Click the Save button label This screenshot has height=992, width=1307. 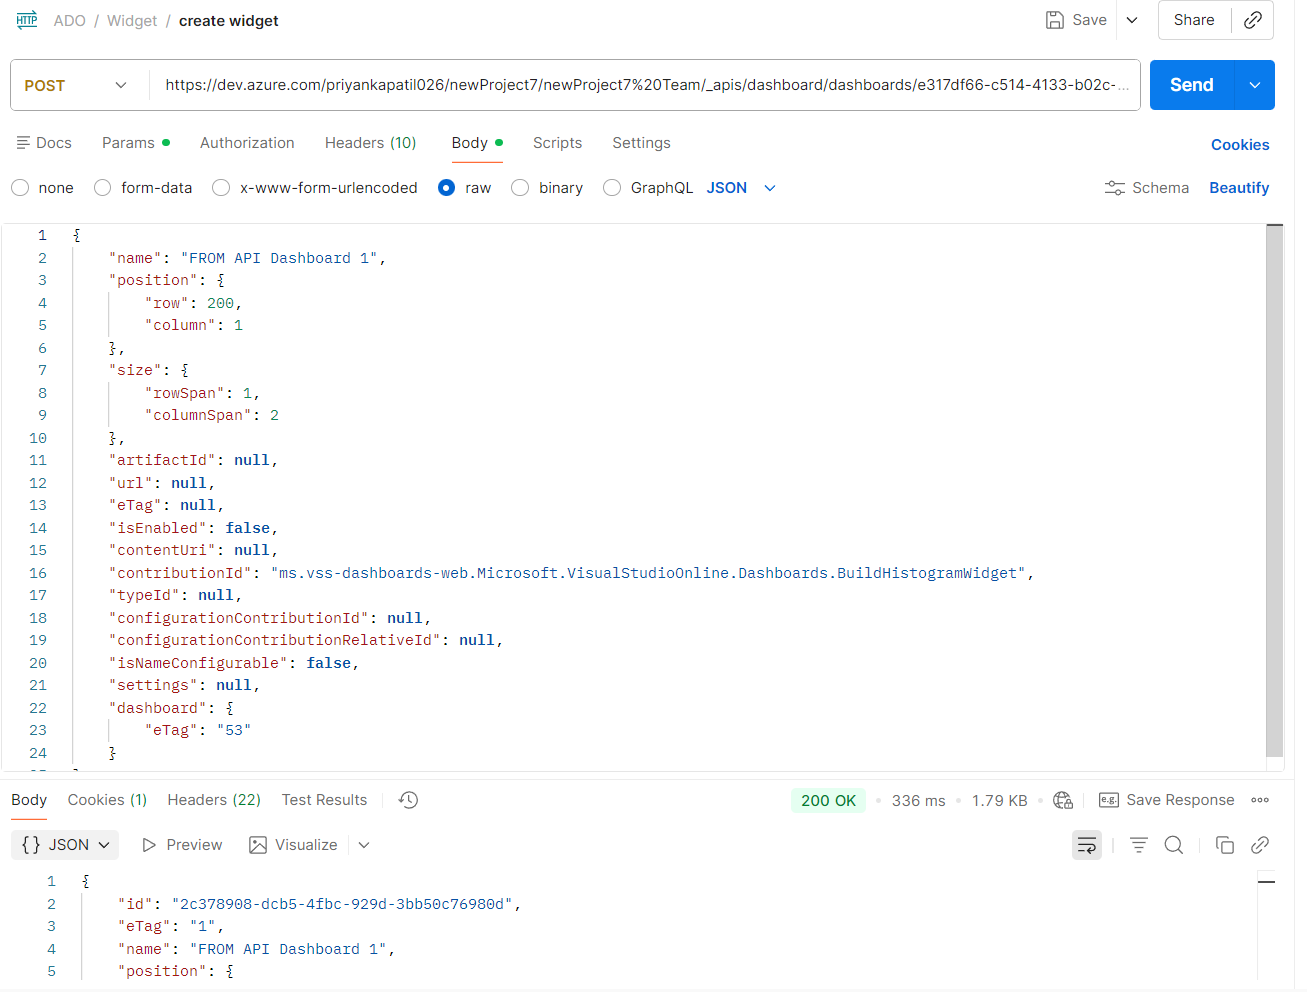[x=1089, y=20]
